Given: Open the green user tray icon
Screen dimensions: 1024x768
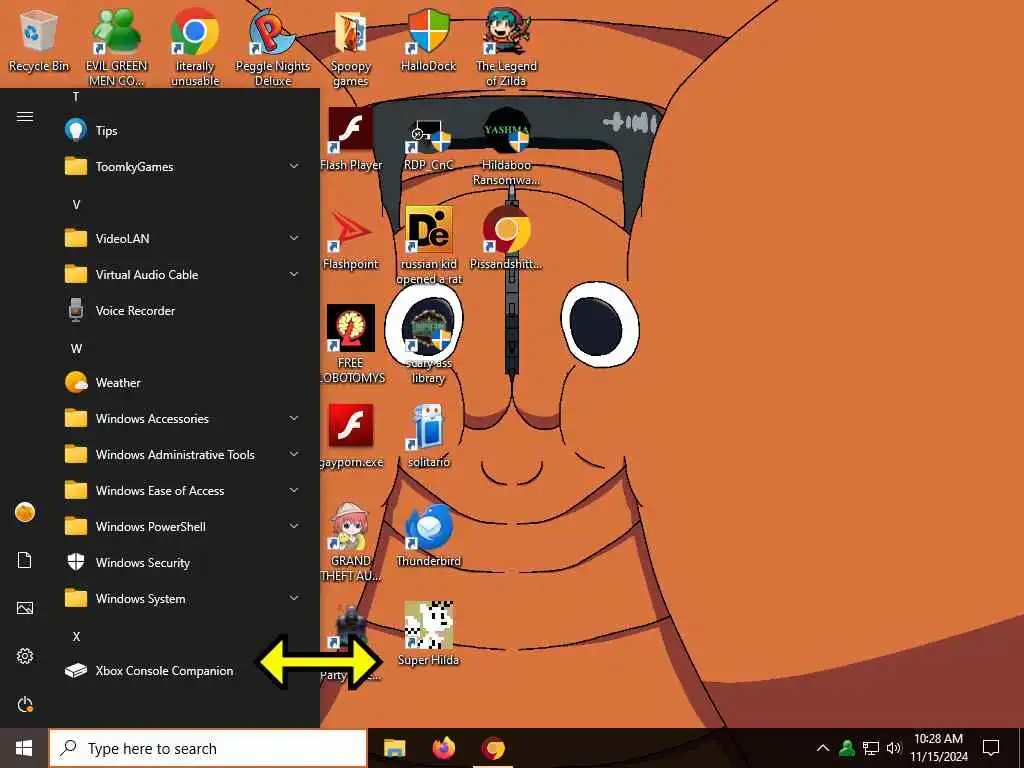Looking at the screenshot, I should click(847, 748).
